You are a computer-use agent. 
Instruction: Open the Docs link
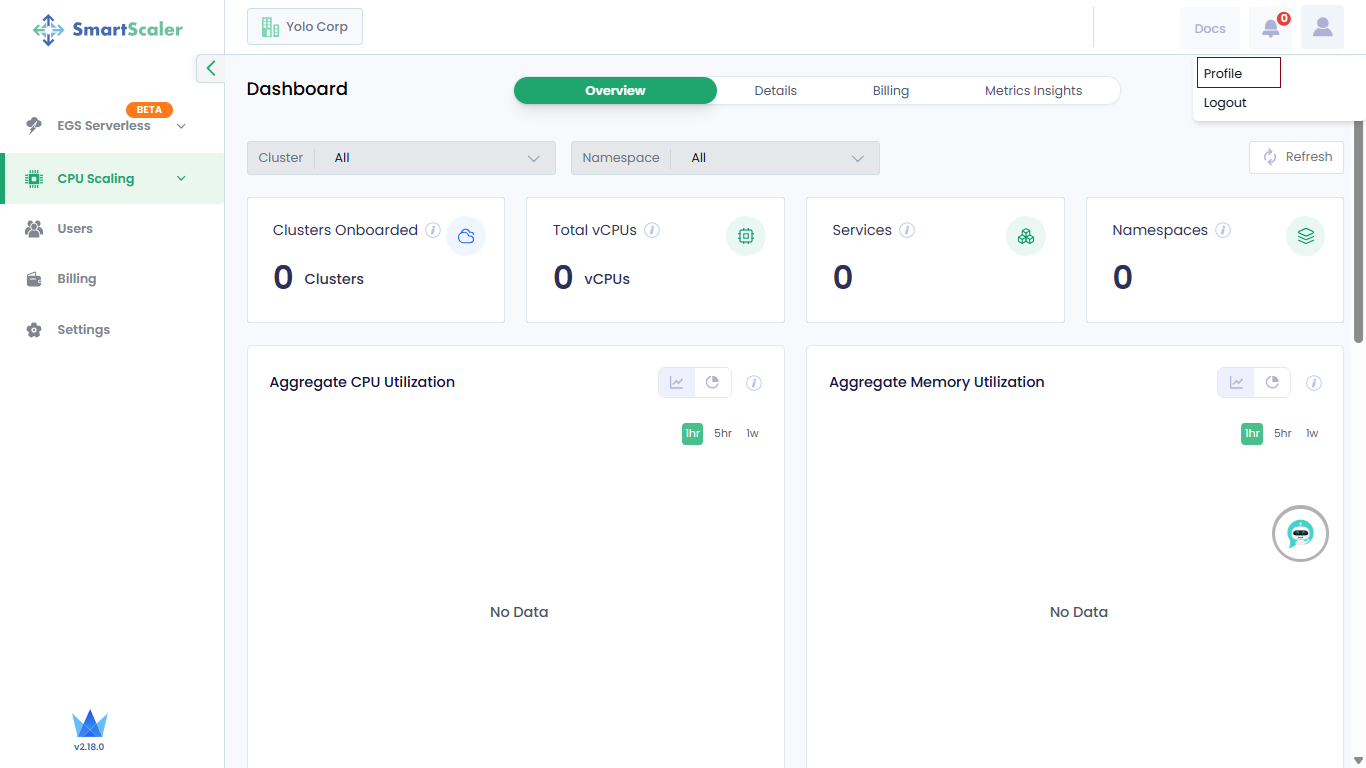point(1209,29)
